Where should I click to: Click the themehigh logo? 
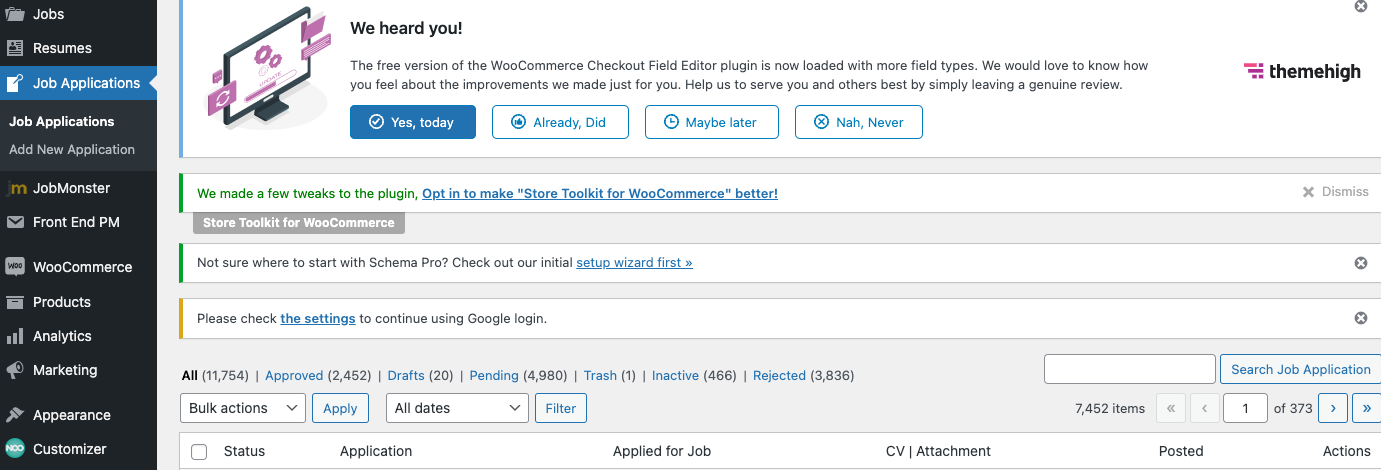coord(1302,71)
